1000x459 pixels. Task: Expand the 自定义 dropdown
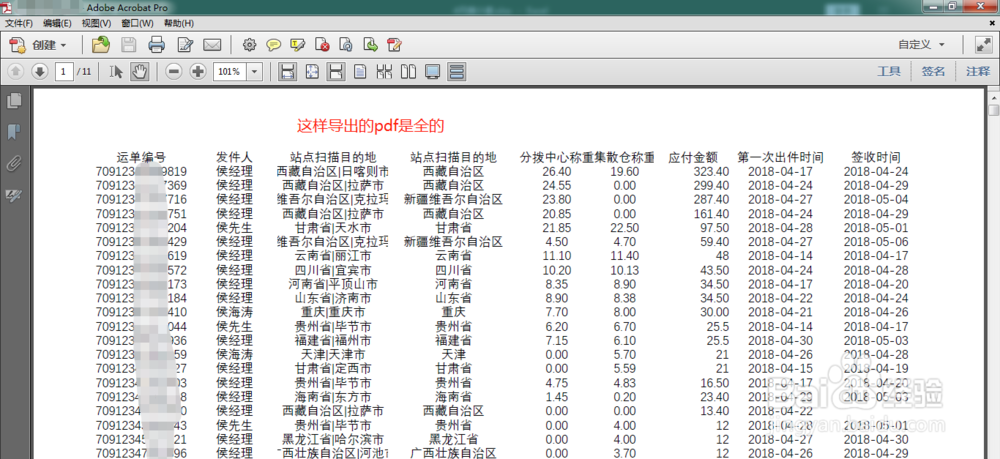[x=921, y=45]
